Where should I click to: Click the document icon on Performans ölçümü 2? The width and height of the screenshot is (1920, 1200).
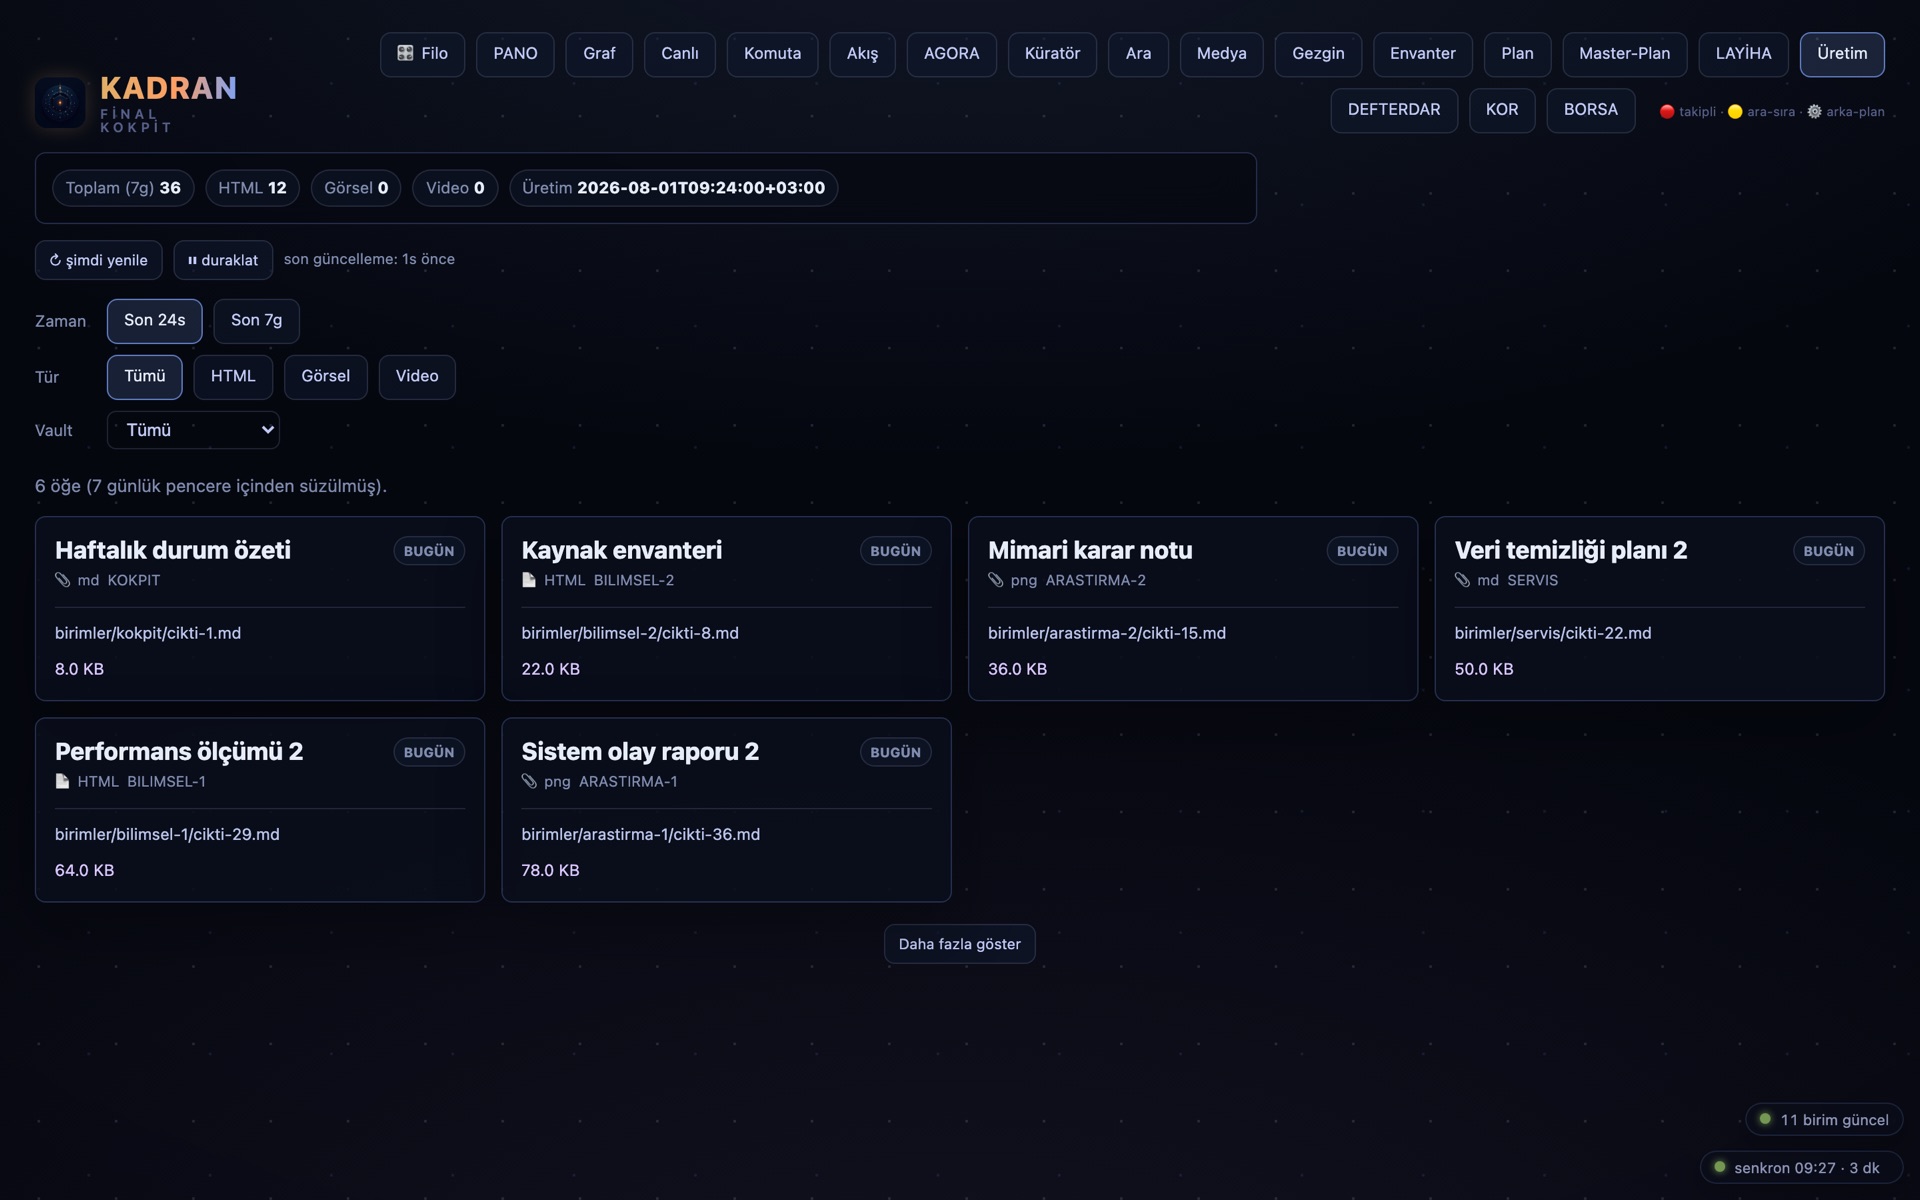pyautogui.click(x=62, y=781)
